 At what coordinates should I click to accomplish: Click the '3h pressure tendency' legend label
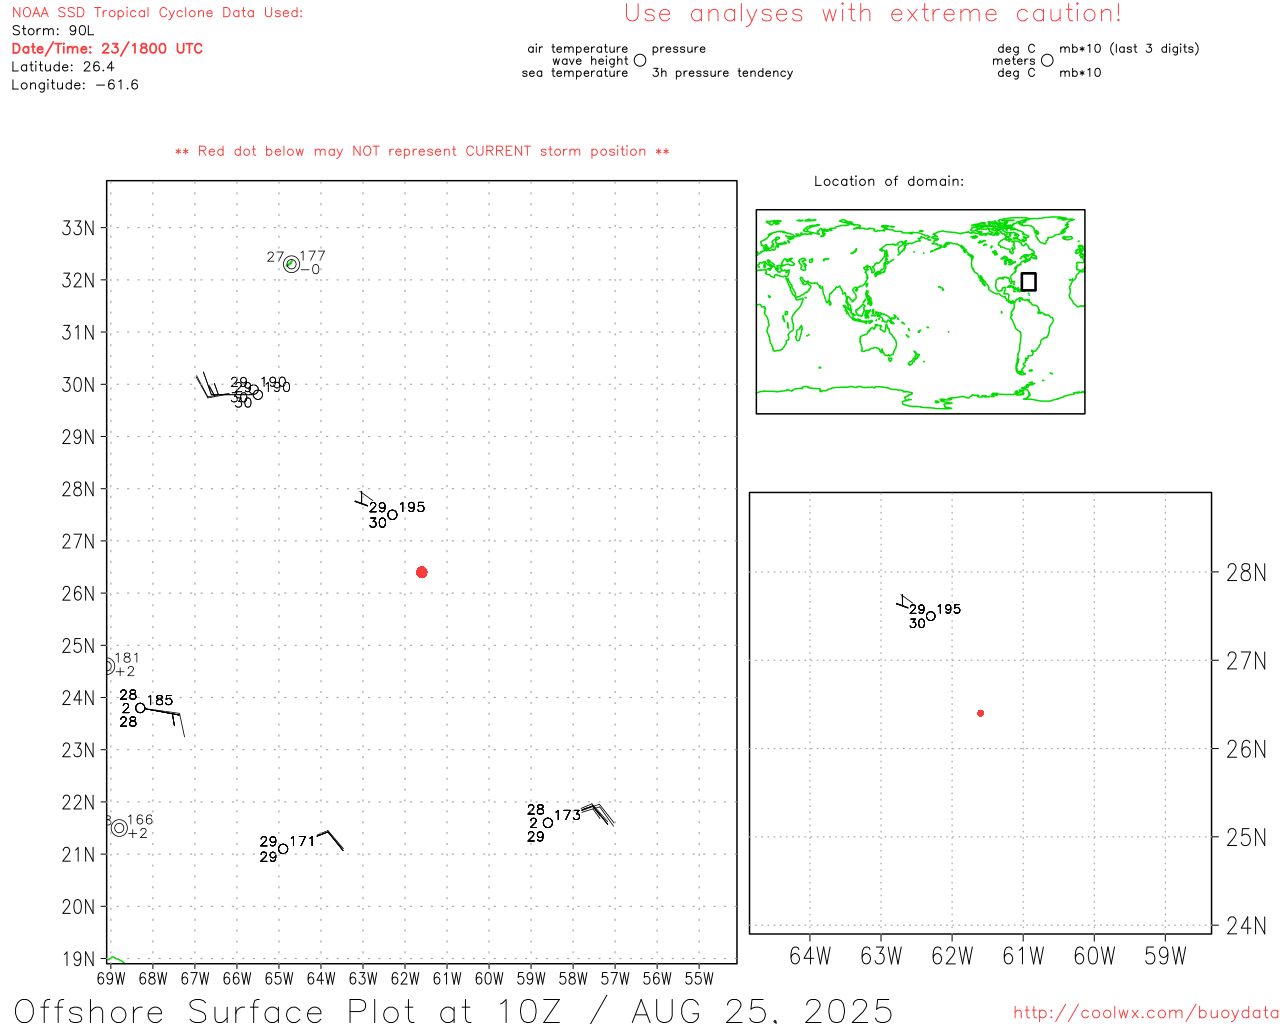tap(722, 73)
